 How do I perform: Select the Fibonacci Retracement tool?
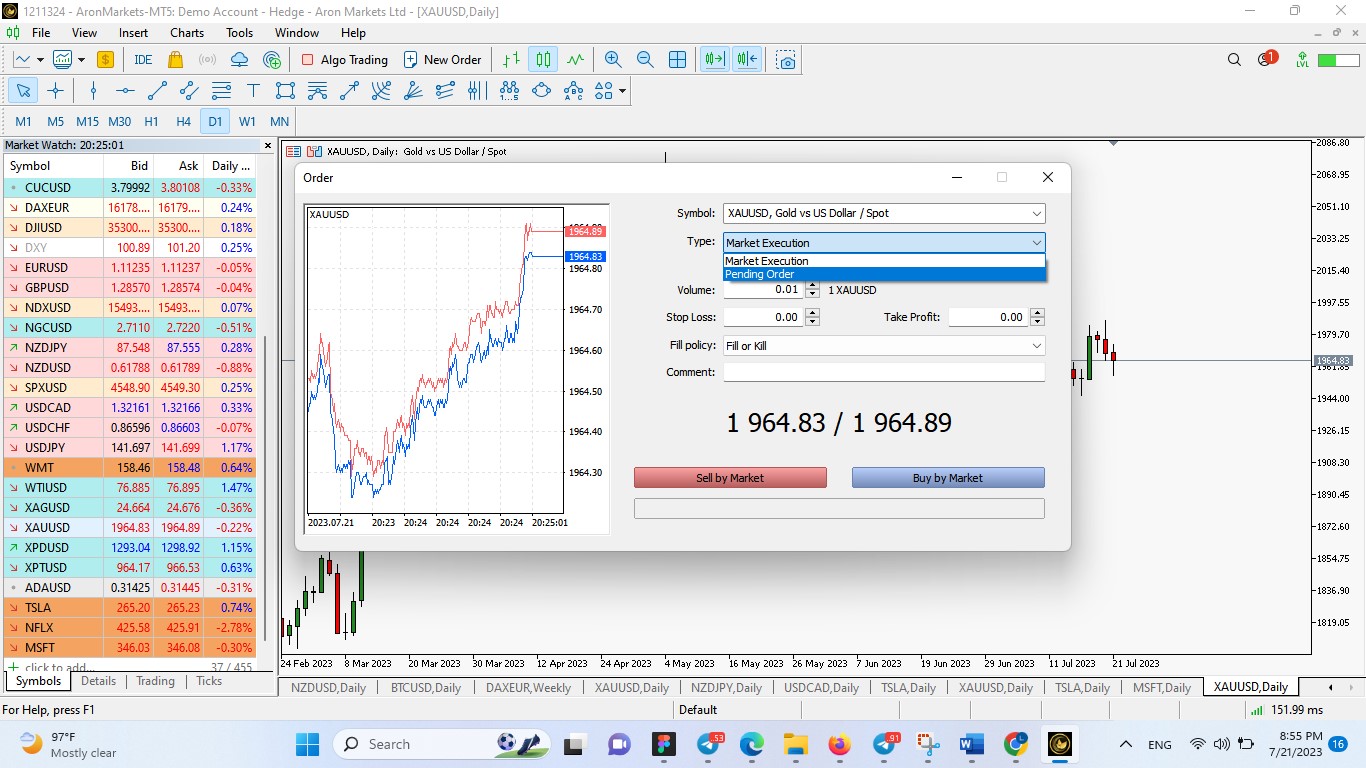(221, 91)
